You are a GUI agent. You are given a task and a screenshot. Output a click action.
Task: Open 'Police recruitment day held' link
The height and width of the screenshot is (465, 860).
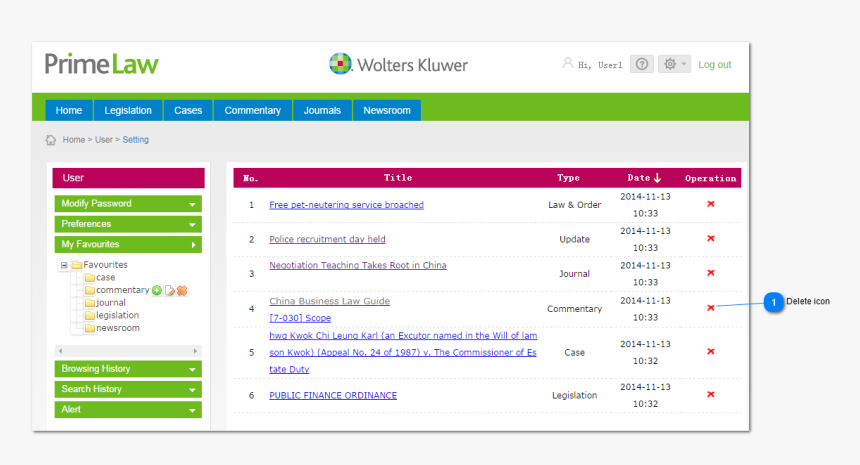[327, 239]
